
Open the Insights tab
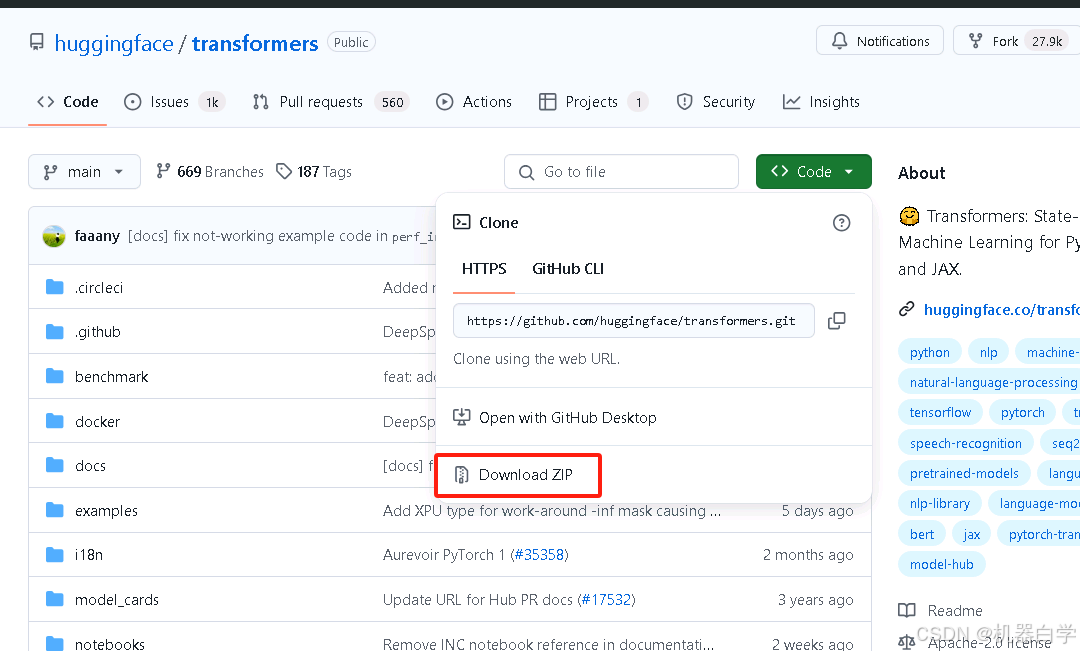pyautogui.click(x=821, y=102)
